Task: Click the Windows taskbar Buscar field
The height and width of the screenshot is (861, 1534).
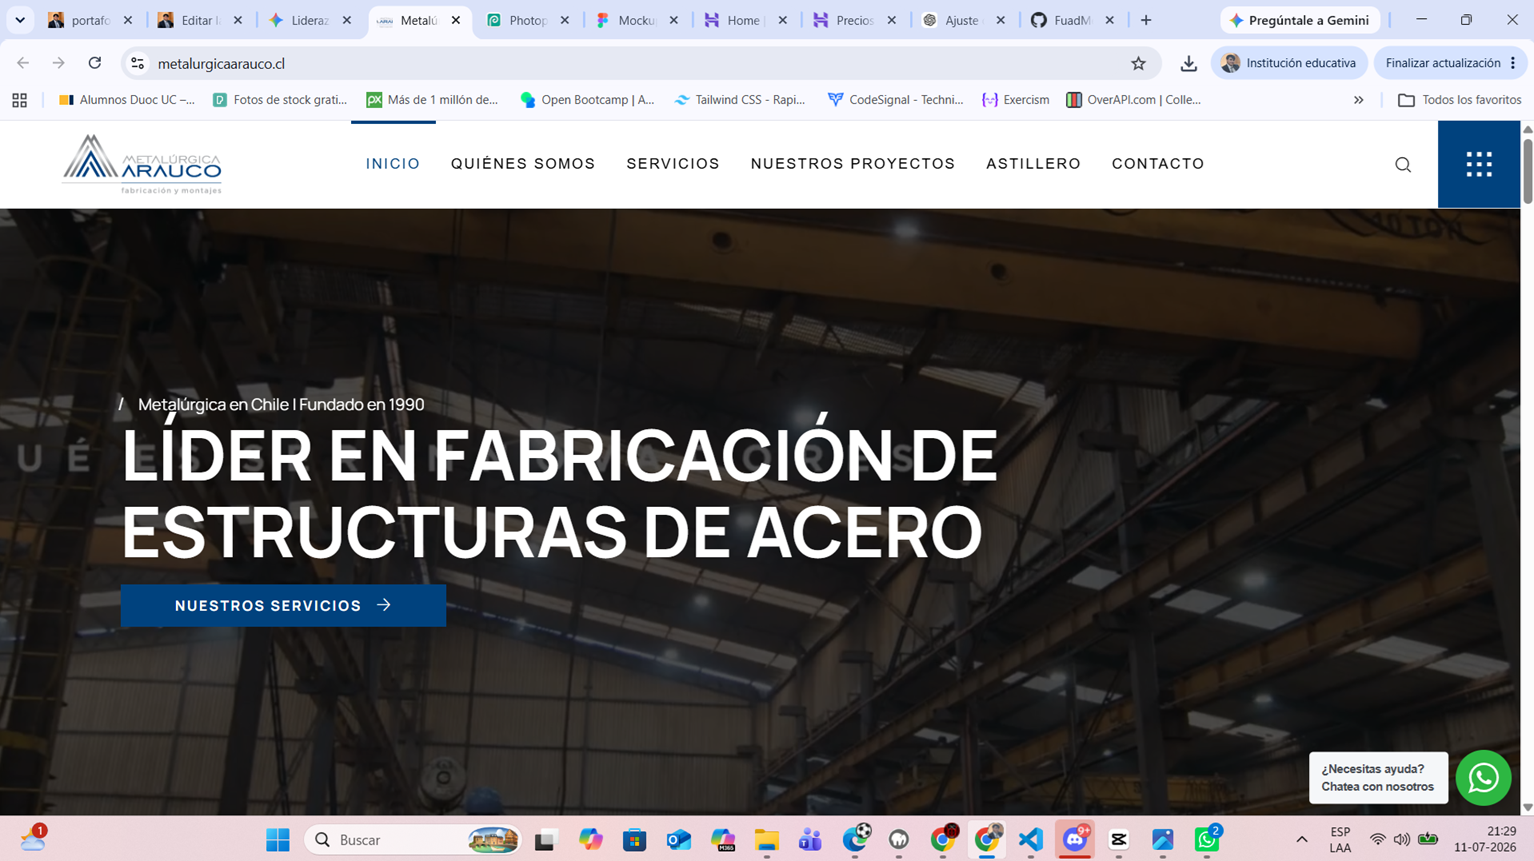Action: coord(413,840)
